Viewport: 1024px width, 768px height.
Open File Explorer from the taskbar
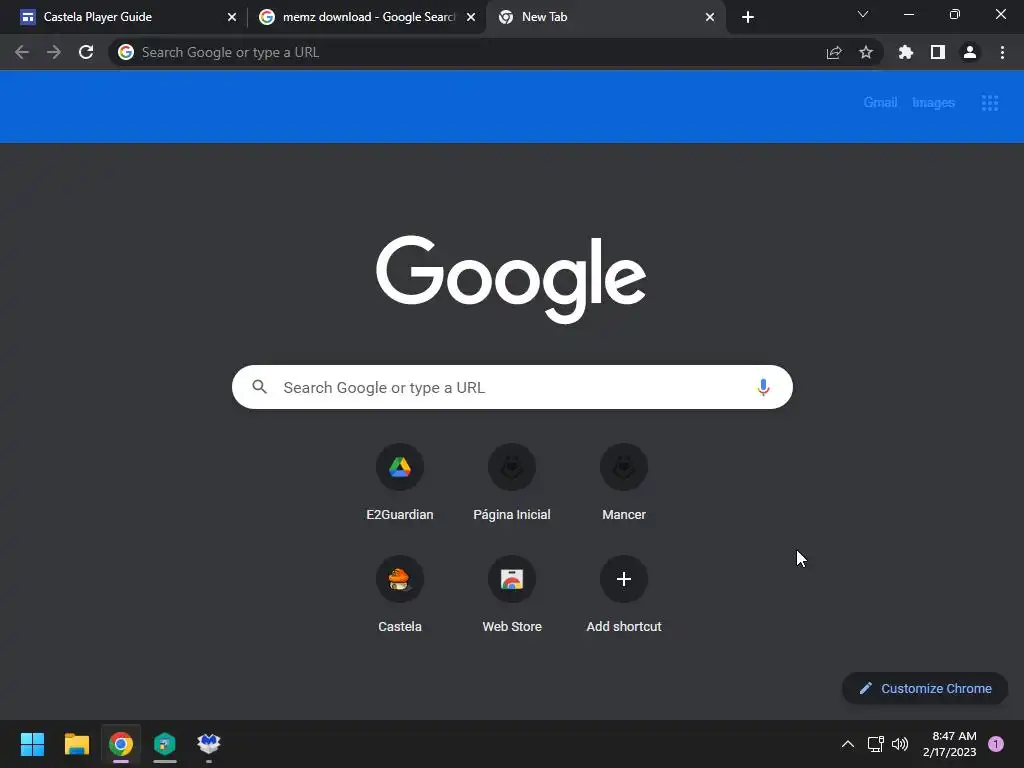pos(76,744)
